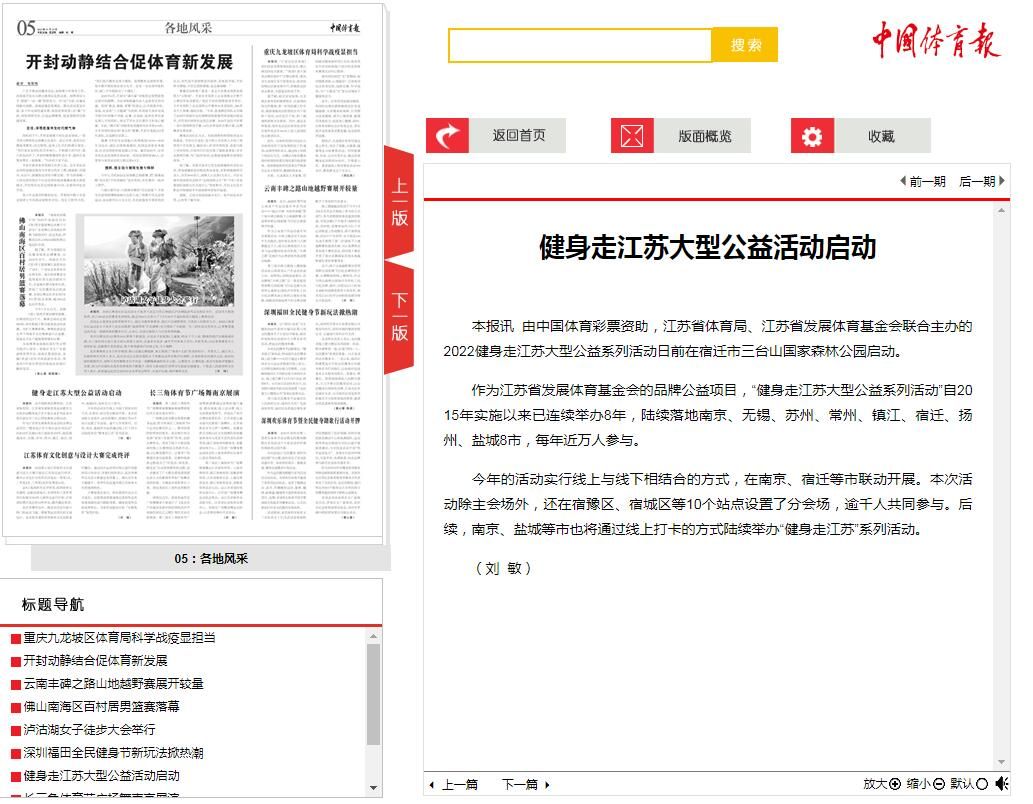Open 深圳福田全民健身节新玩法掀热潮 in the title list
The width and height of the screenshot is (1033, 804).
coord(113,753)
